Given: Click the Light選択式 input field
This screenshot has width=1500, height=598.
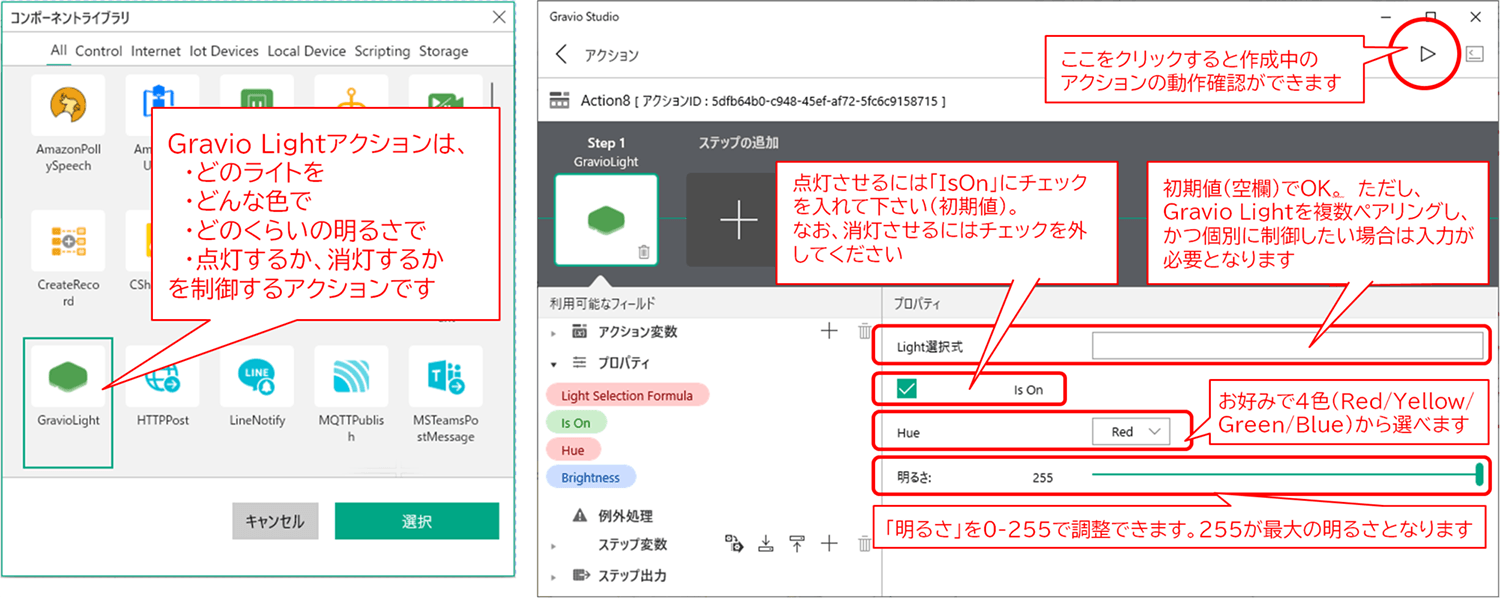Looking at the screenshot, I should coord(1287,346).
